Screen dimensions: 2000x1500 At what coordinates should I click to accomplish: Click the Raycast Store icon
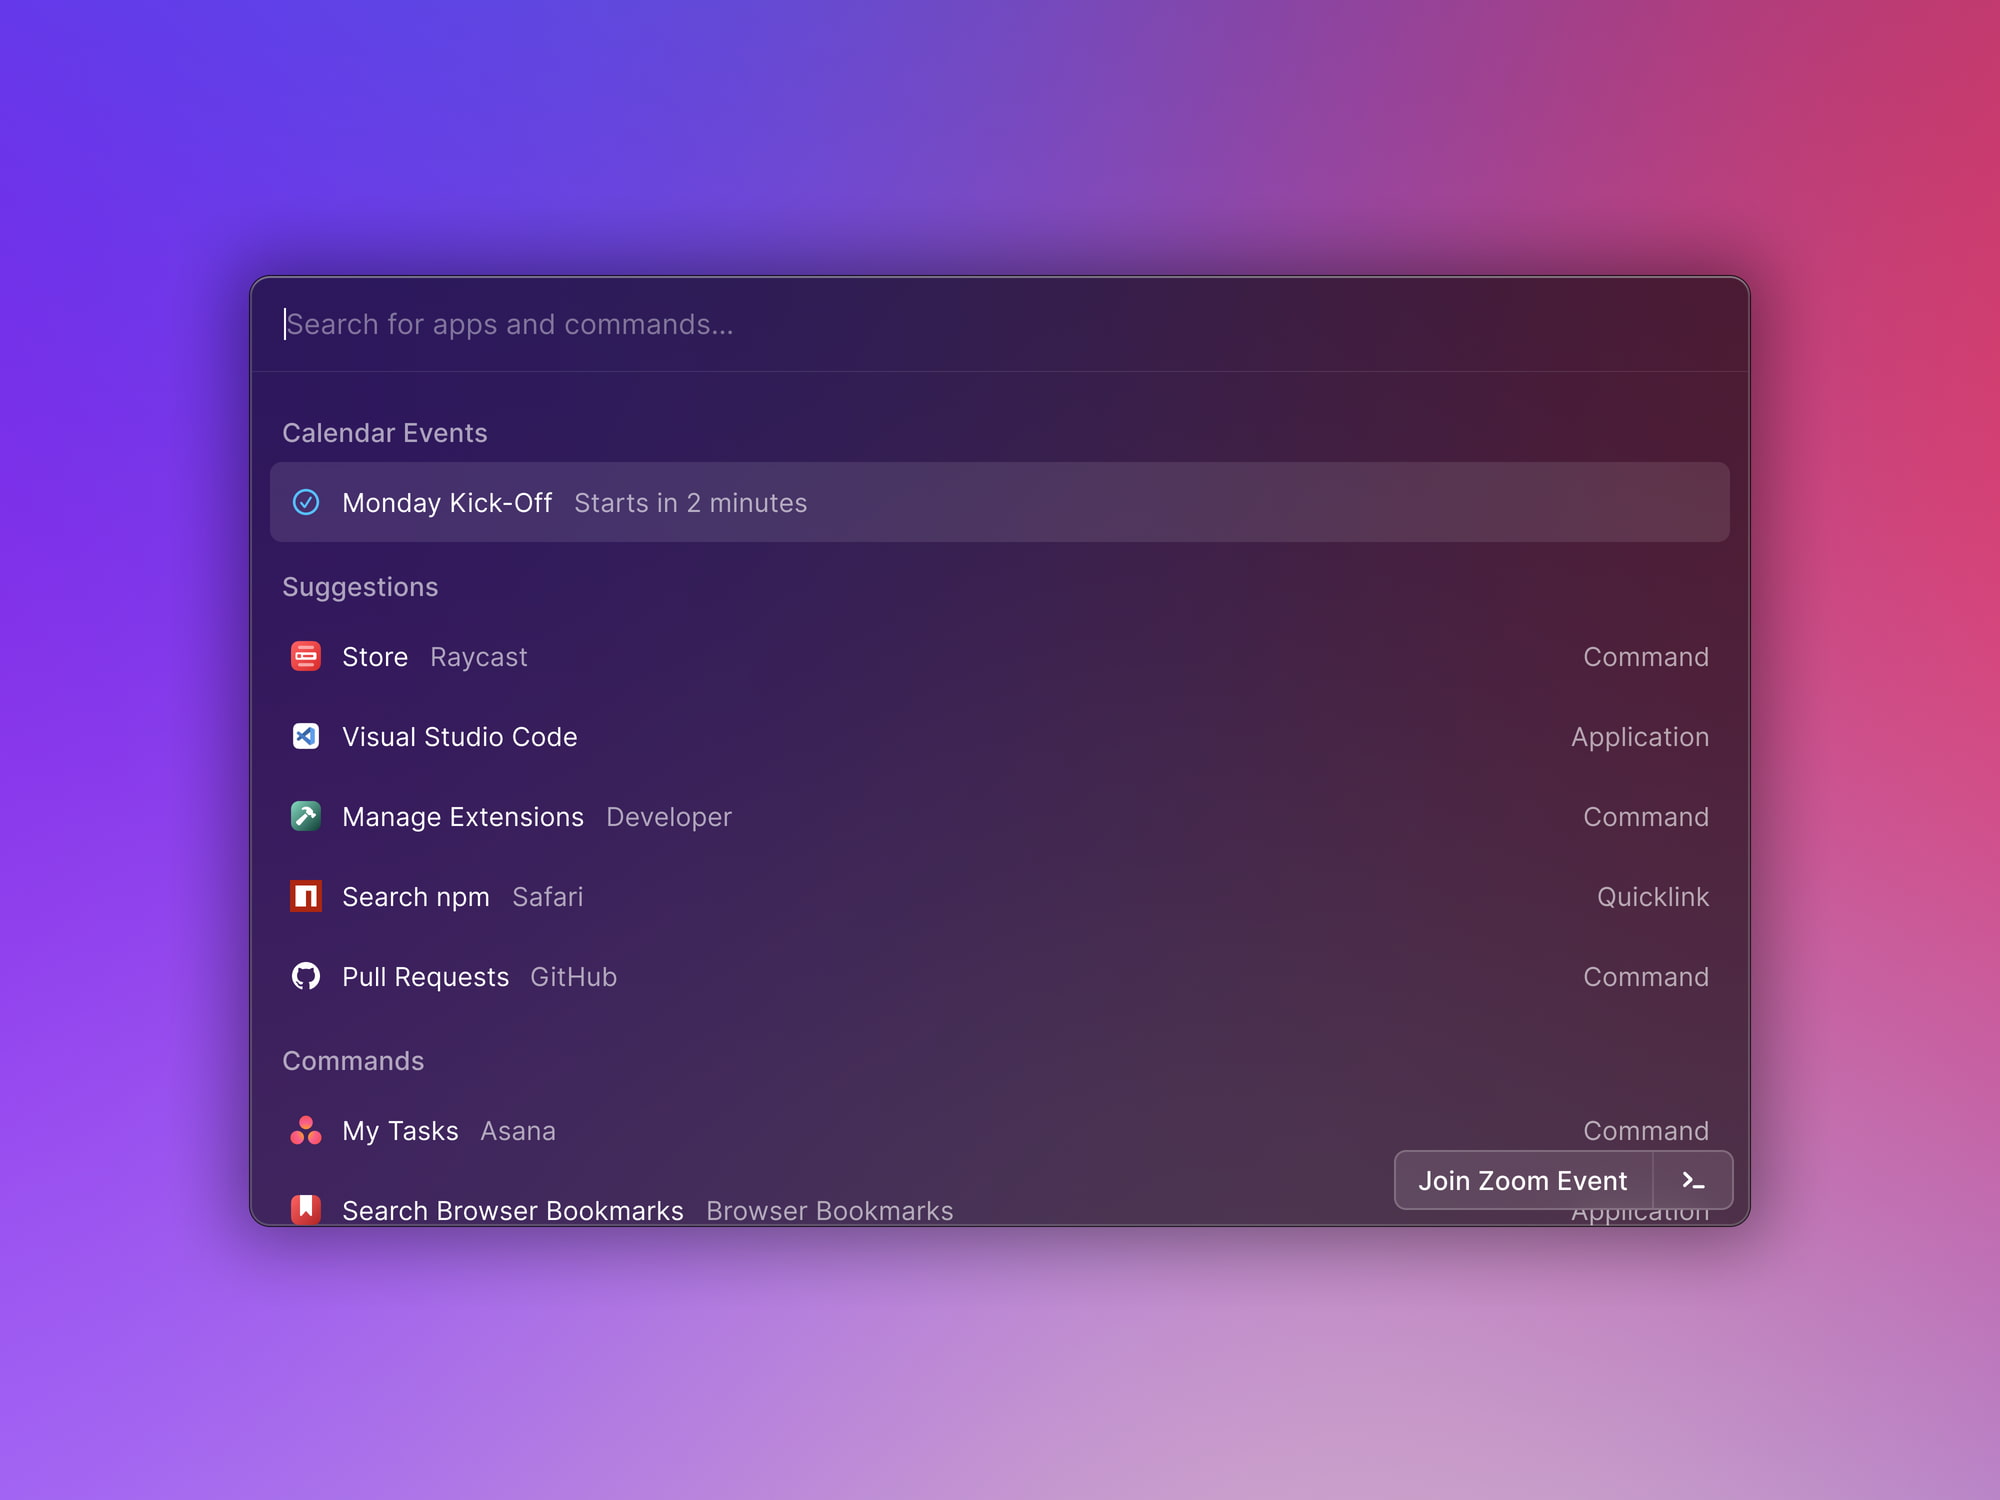coord(306,656)
